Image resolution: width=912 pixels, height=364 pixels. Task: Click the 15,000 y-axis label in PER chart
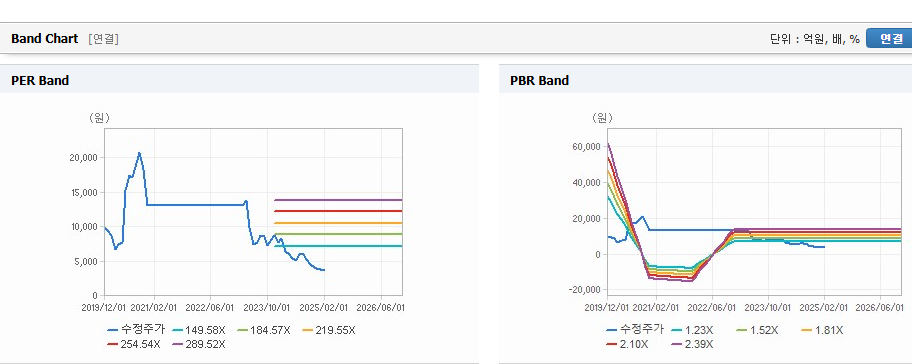point(84,192)
